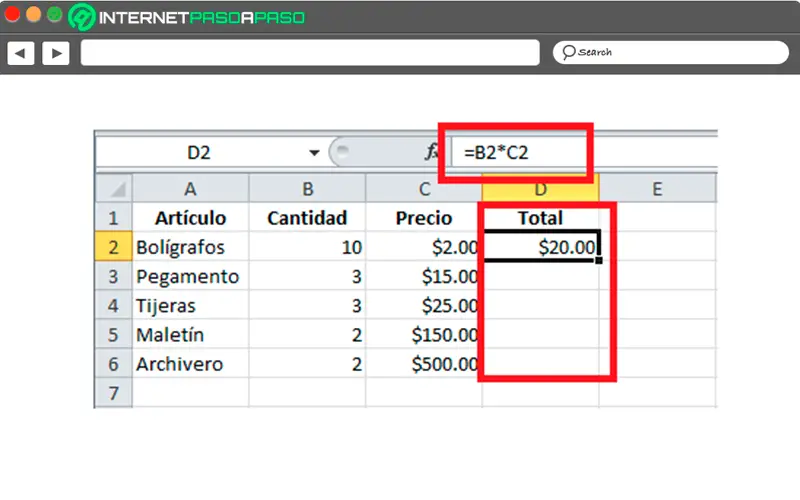The height and width of the screenshot is (500, 800).
Task: Click the Total header cell
Action: pyautogui.click(x=540, y=218)
